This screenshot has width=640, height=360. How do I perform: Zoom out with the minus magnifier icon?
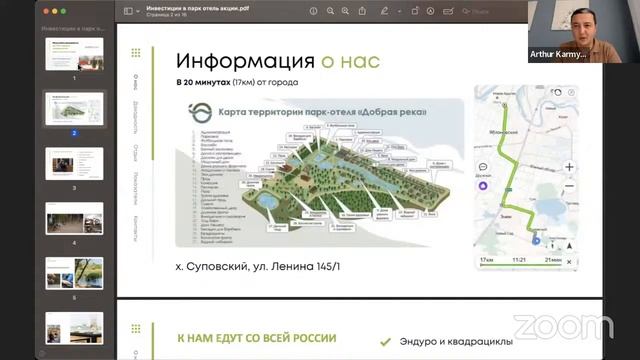[x=330, y=11]
